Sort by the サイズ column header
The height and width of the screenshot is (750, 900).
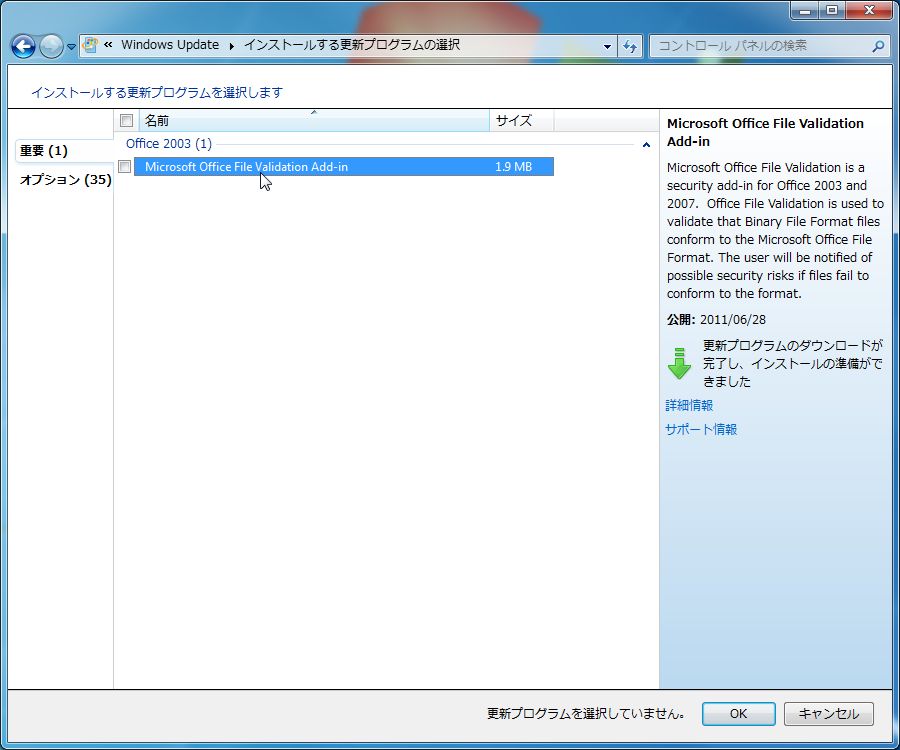[522, 121]
